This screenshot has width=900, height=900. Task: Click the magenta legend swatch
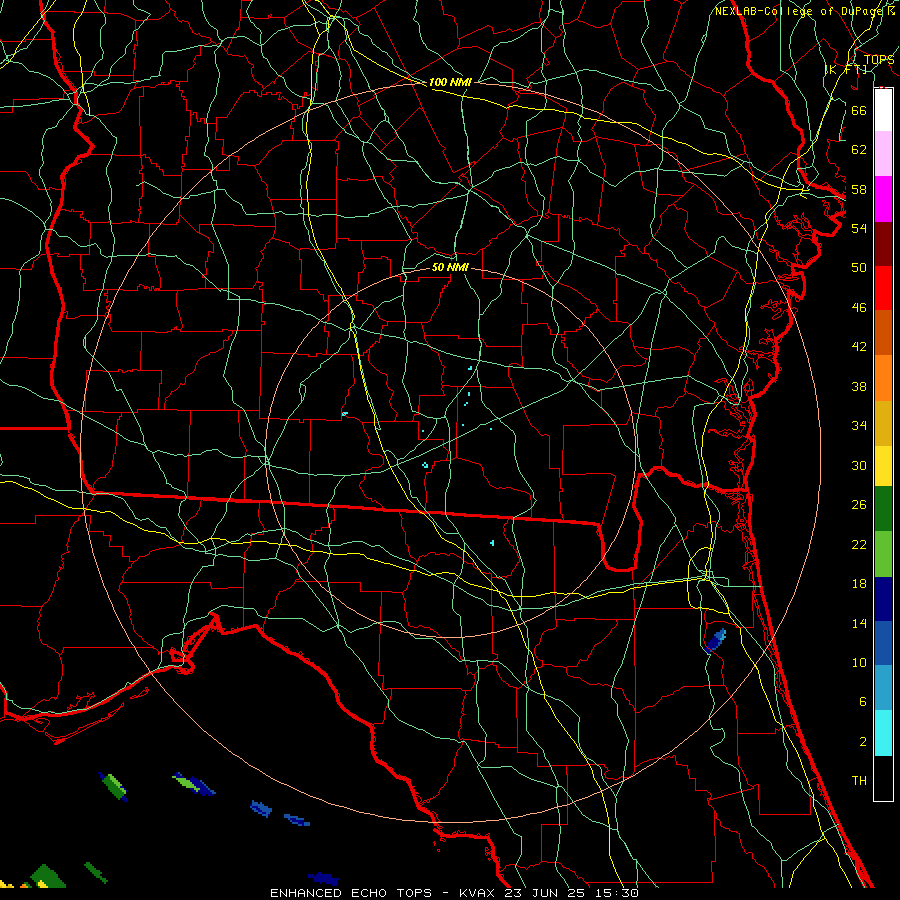pyautogui.click(x=883, y=199)
